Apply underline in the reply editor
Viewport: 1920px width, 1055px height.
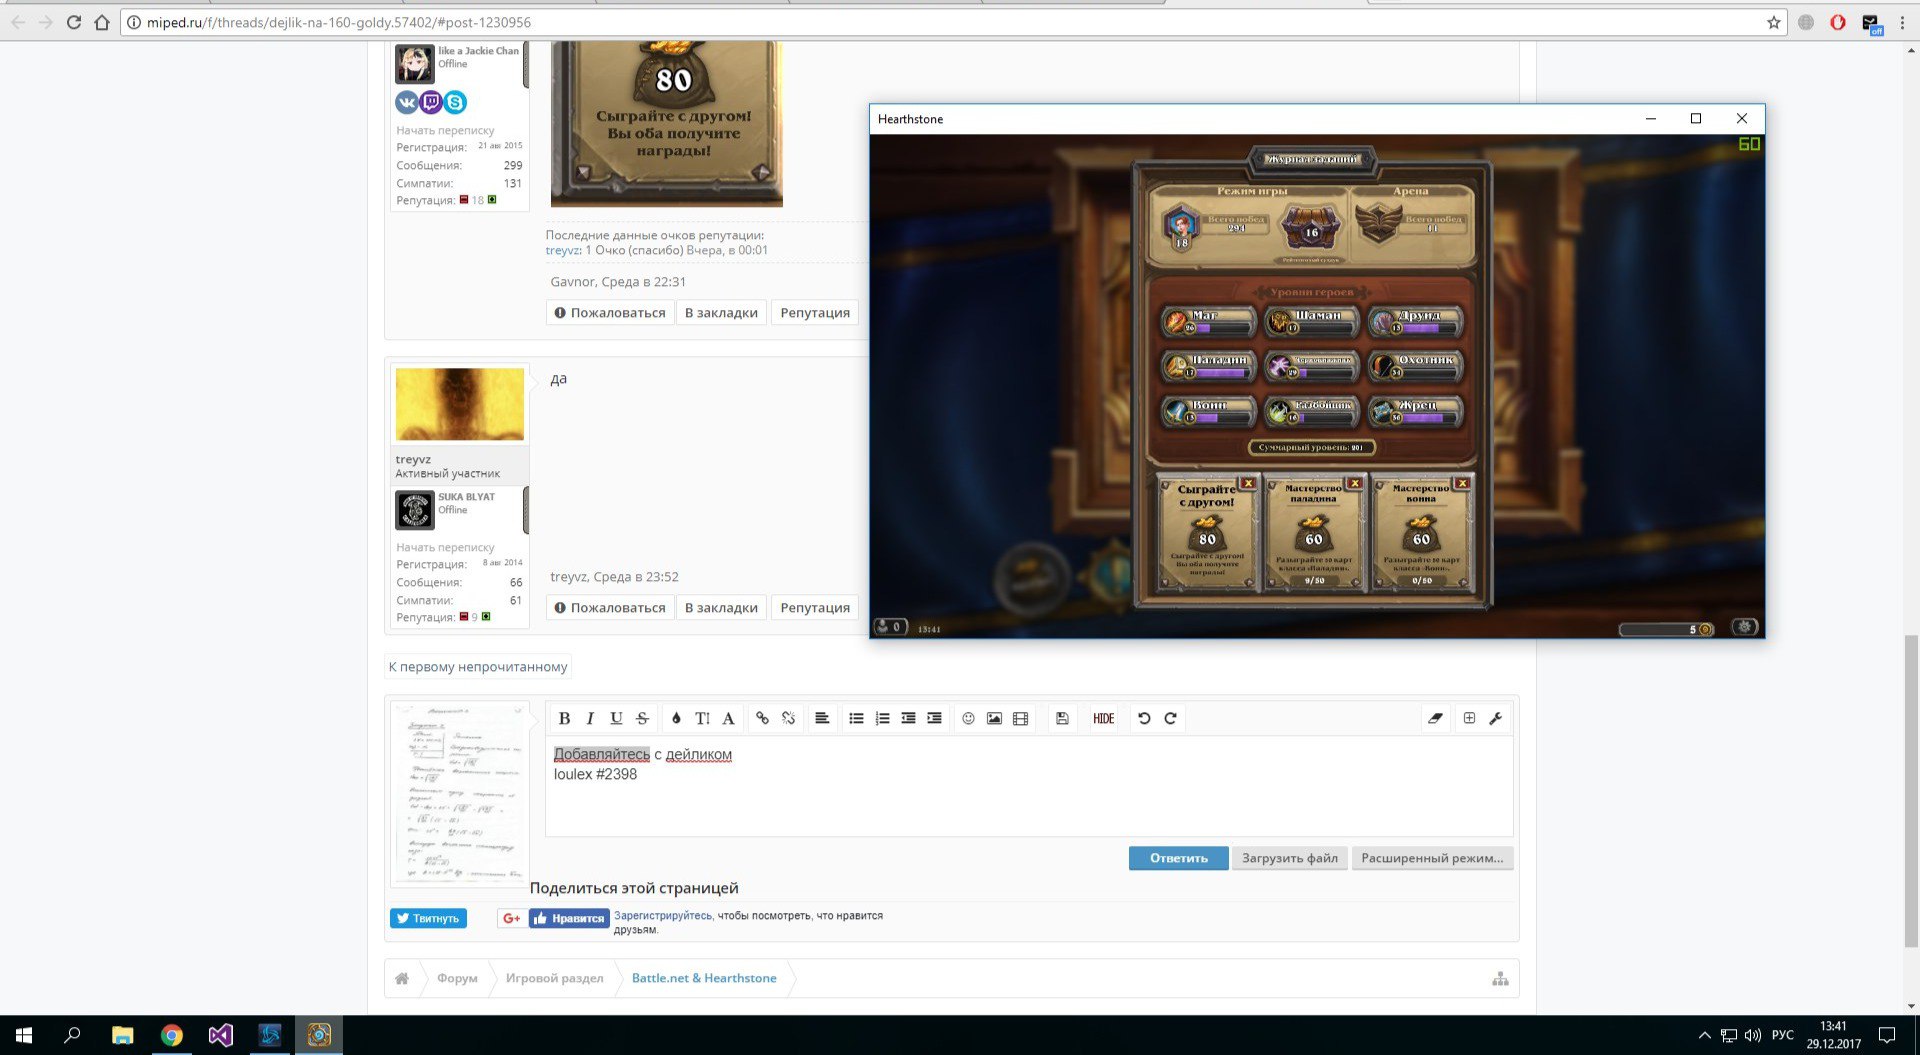(x=616, y=718)
